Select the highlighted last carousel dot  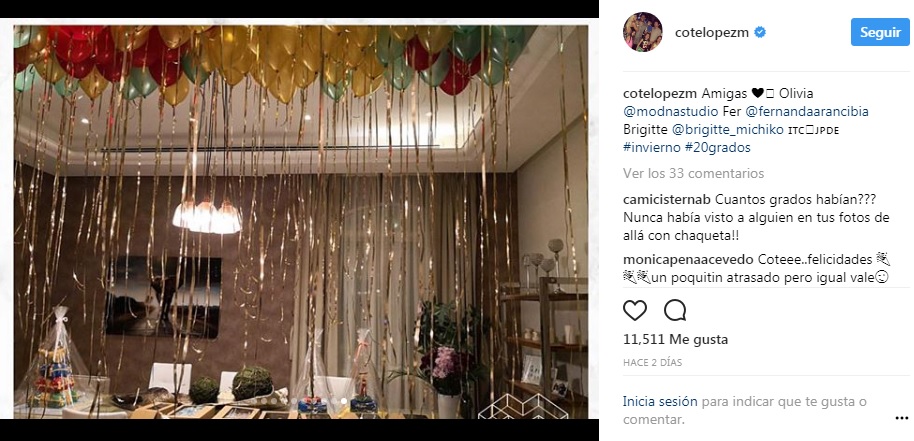(344, 401)
